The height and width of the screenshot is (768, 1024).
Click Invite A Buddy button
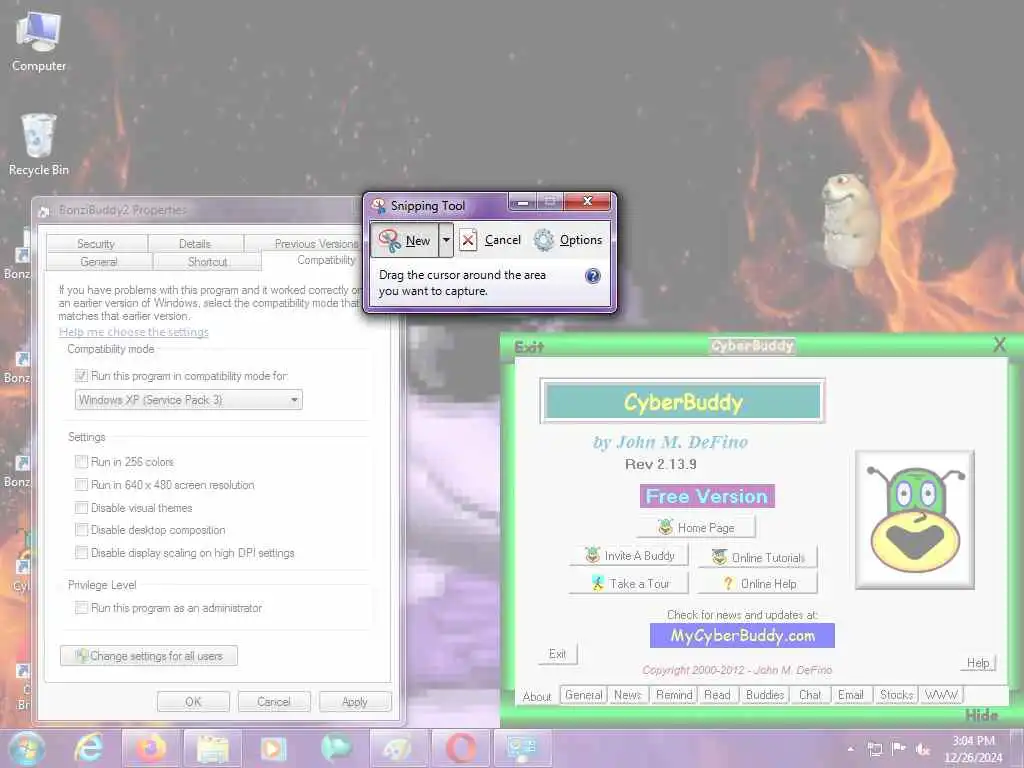[x=630, y=556]
